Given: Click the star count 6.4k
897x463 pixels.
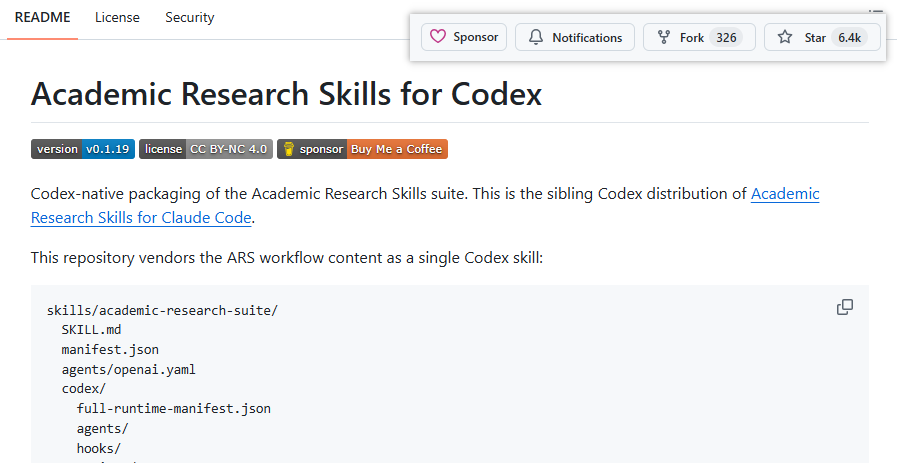Looking at the screenshot, I should click(850, 38).
